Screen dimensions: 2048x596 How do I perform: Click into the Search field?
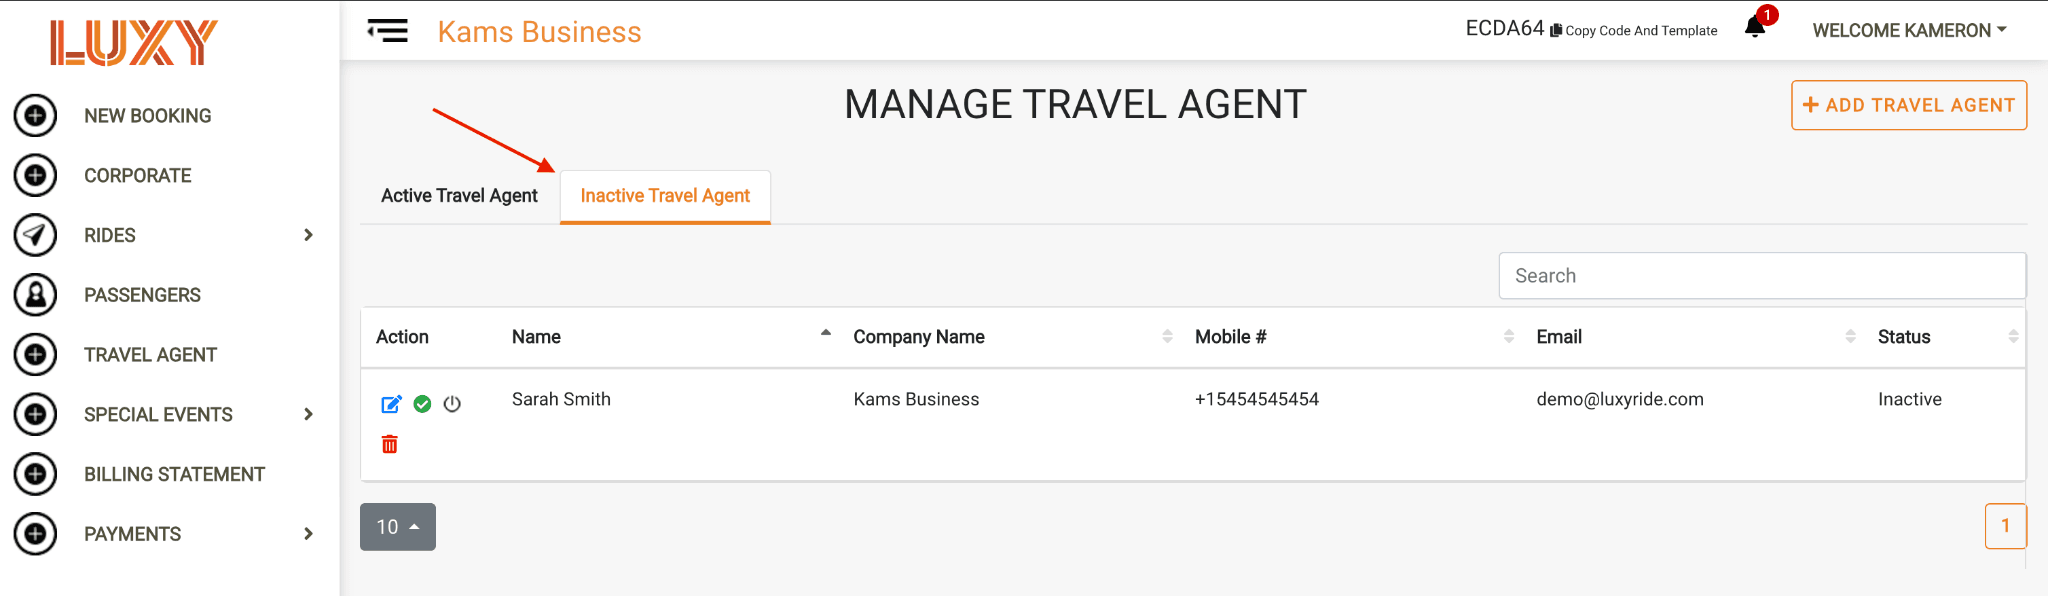click(x=1762, y=276)
